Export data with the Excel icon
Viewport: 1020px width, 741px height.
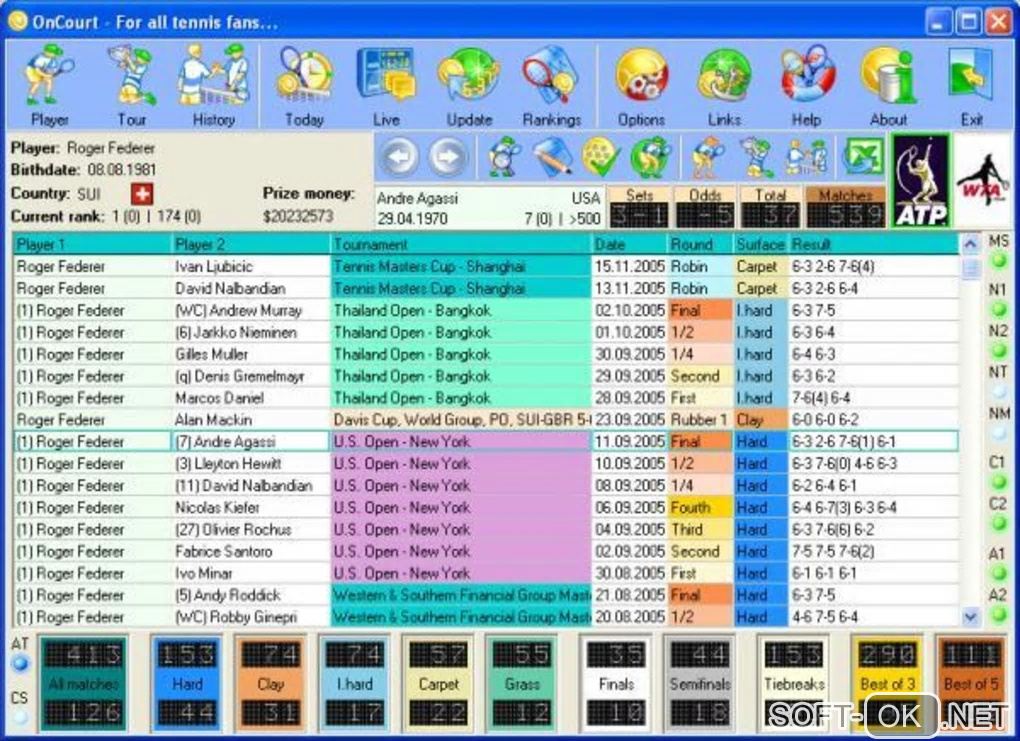863,157
